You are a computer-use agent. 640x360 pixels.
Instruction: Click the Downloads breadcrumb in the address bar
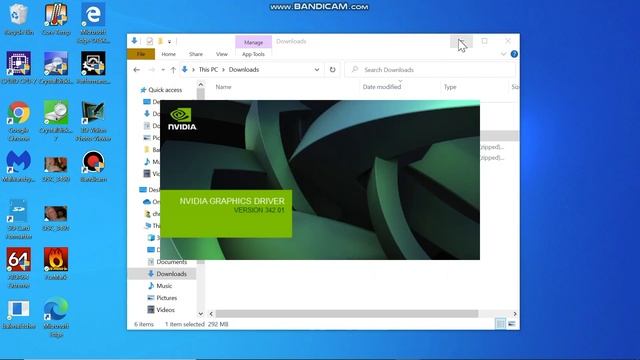click(244, 70)
